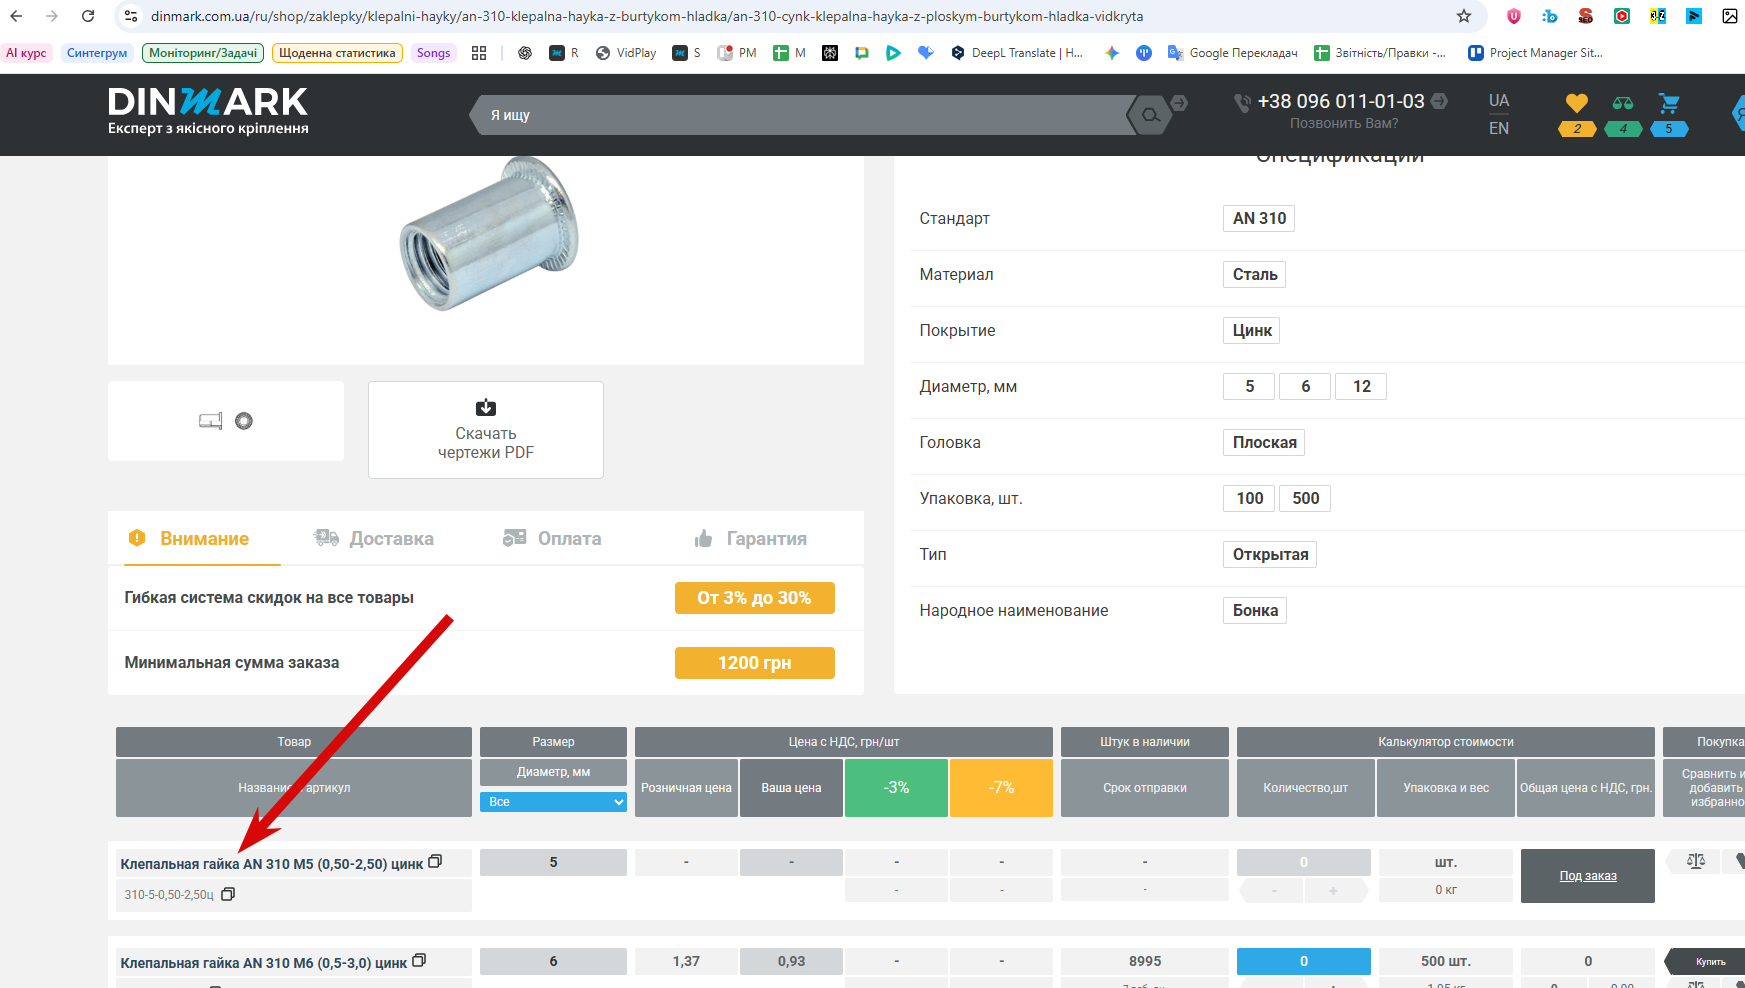Open the DeepL Translate bookmark

(x=1017, y=53)
